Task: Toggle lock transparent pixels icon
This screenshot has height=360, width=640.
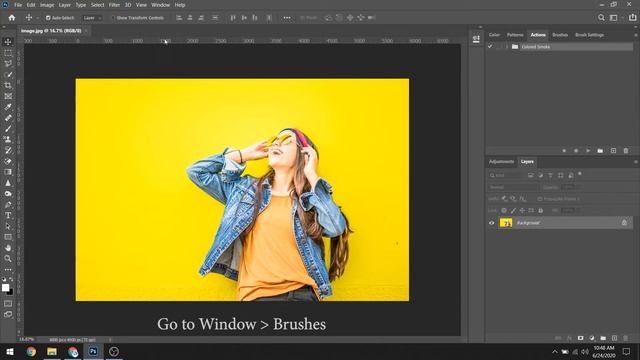Action: coord(504,211)
